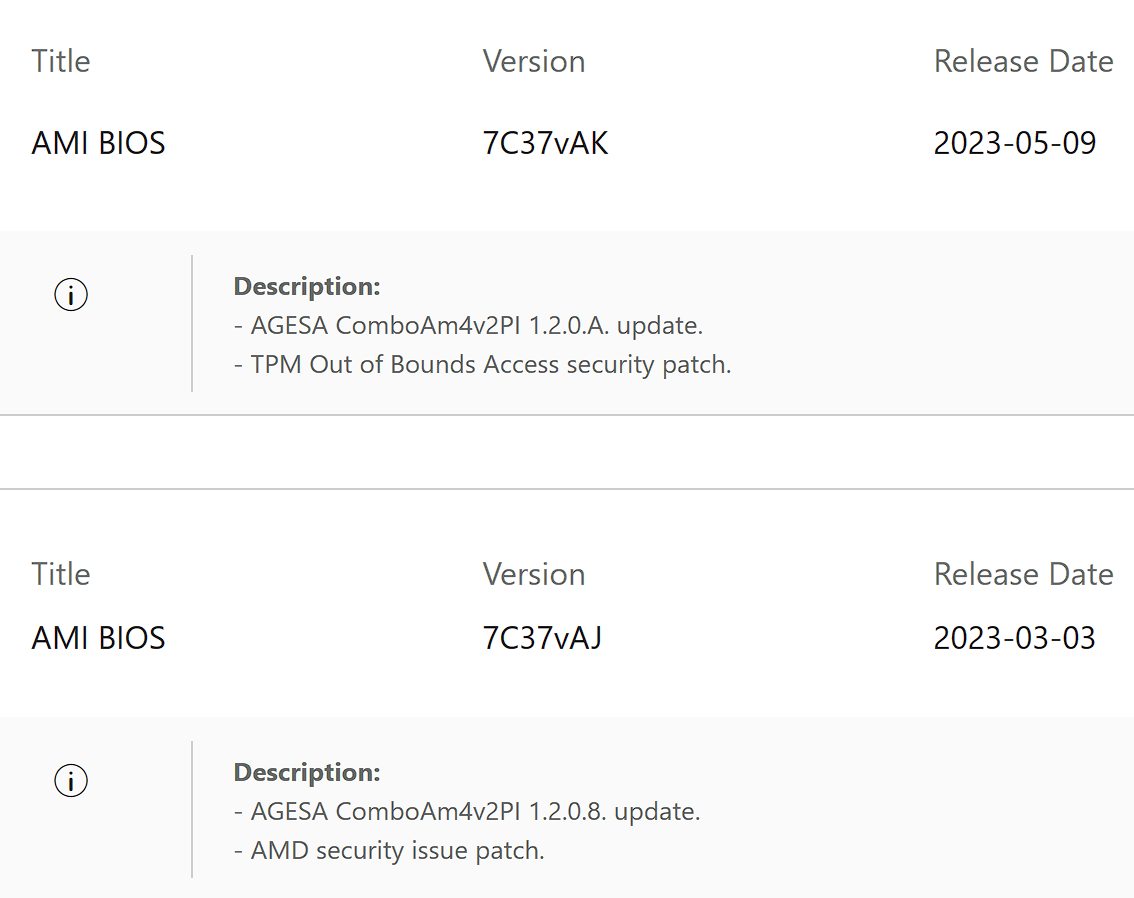Viewport: 1134px width, 898px height.
Task: Click the Description label for 1.2.0.A update
Action: tap(307, 287)
